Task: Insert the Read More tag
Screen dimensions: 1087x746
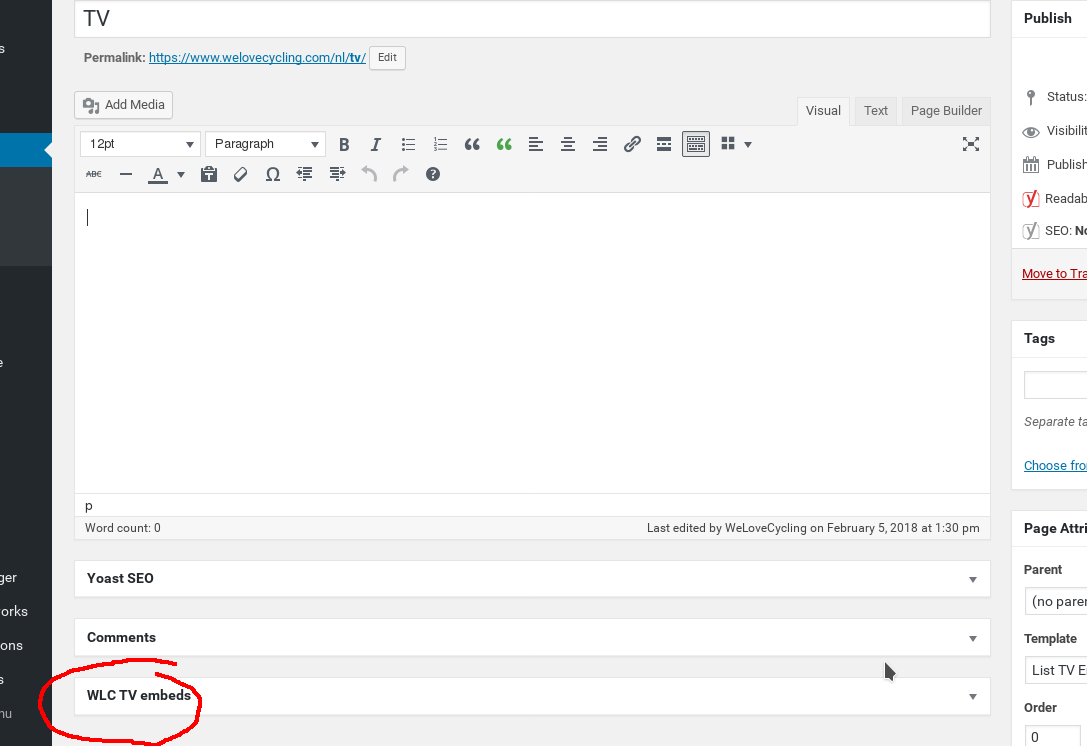Action: click(x=663, y=144)
